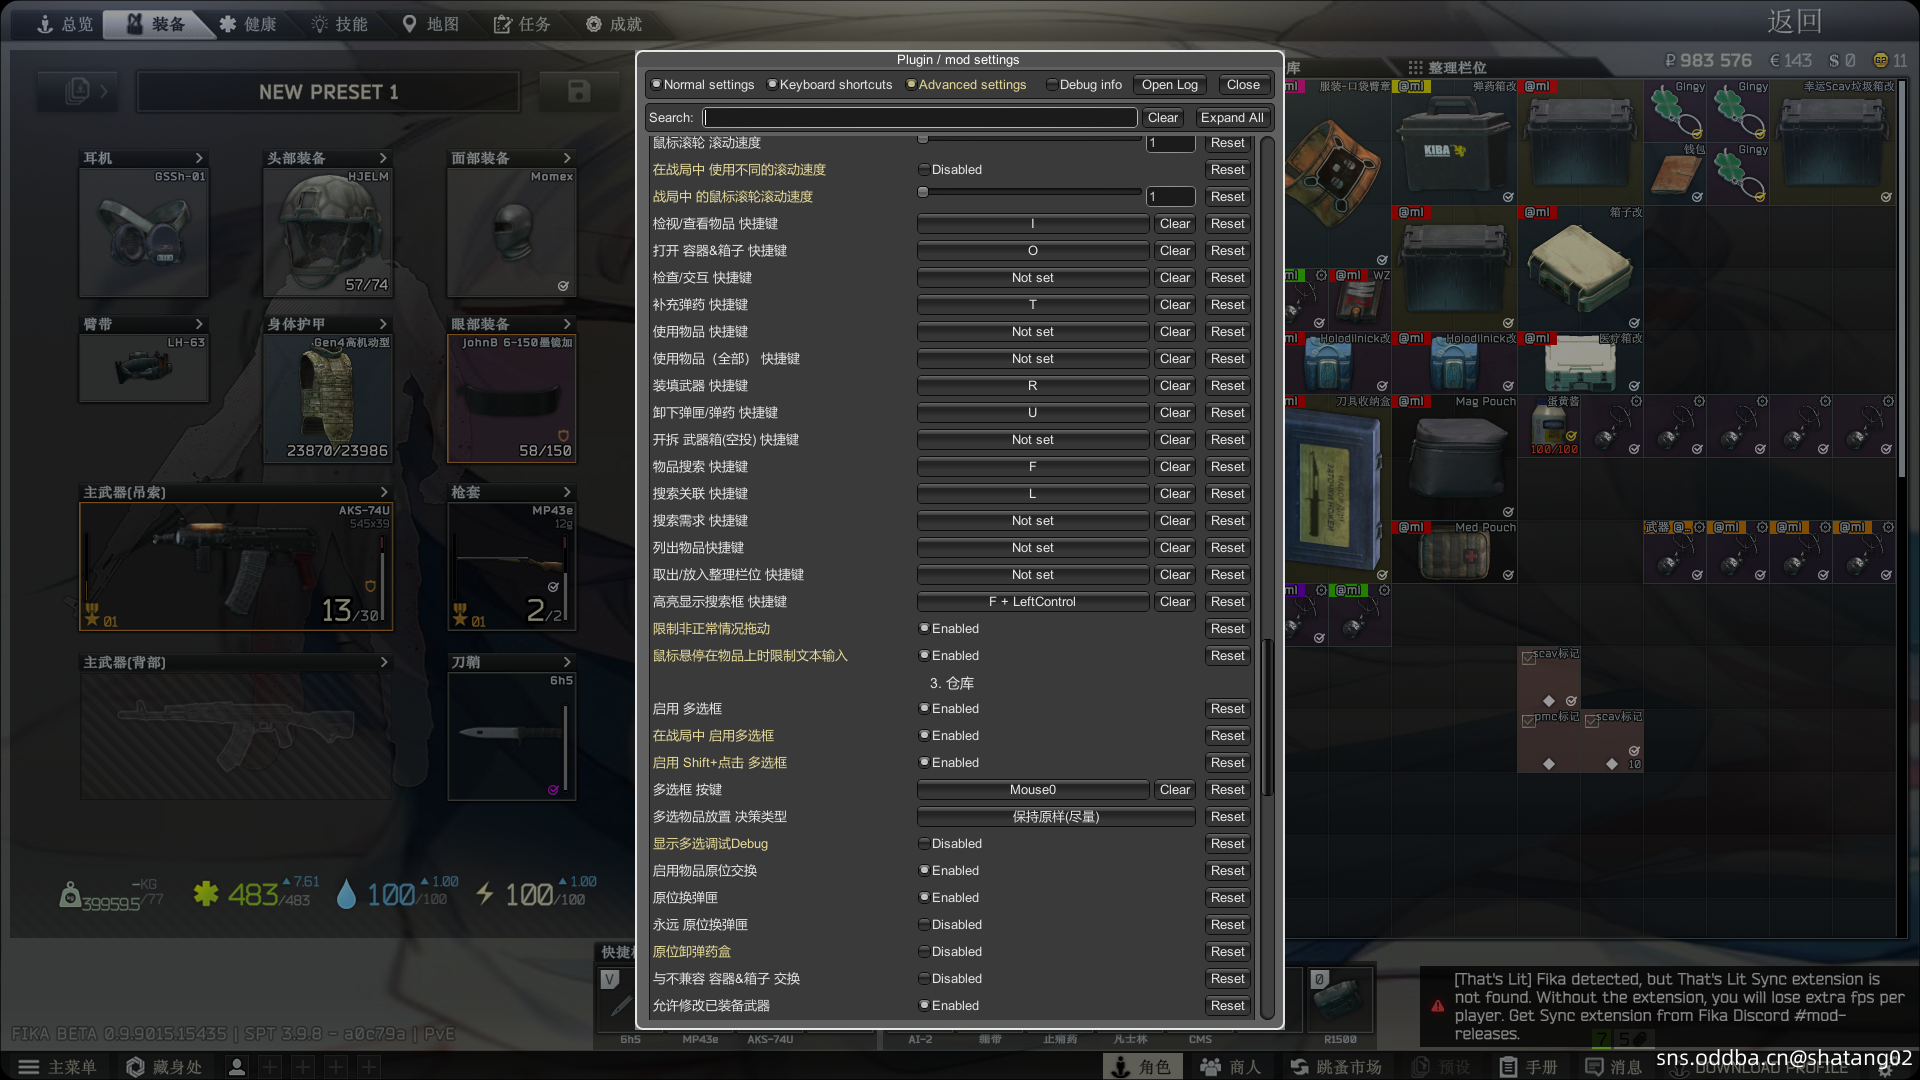Open the 多选物品放置 决策类型 dropdown
This screenshot has height=1080, width=1920.
pyautogui.click(x=1055, y=817)
